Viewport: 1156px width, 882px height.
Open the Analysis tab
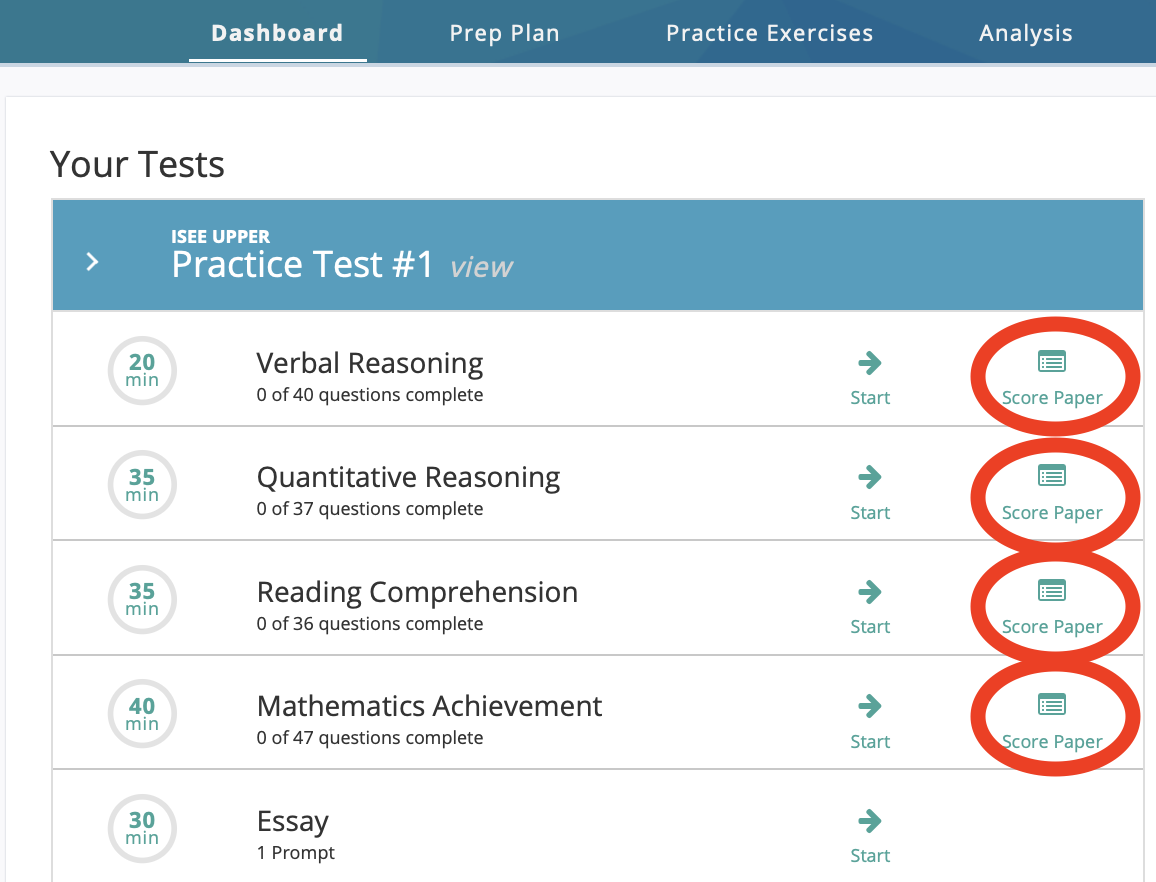pos(1025,33)
